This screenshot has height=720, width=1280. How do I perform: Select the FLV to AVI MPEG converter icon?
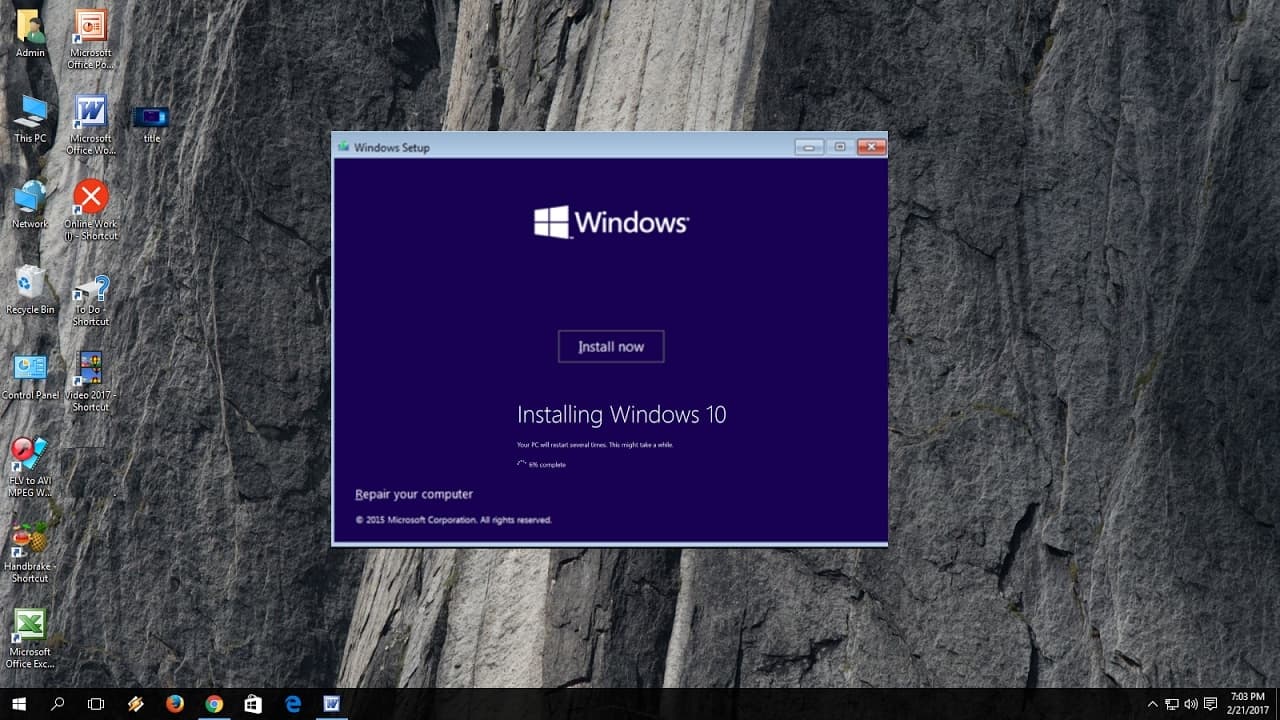click(30, 467)
